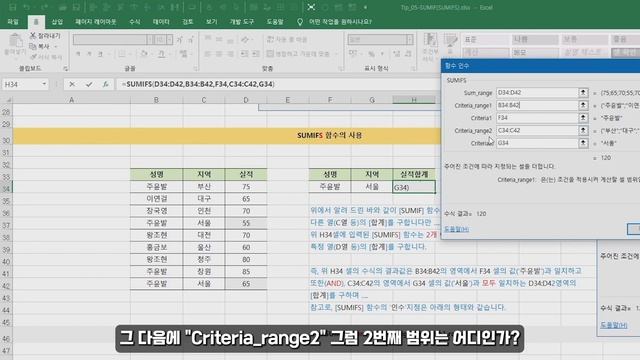This screenshot has height=360, width=640.
Task: Click the conditional formatting icon
Action: pos(430,47)
